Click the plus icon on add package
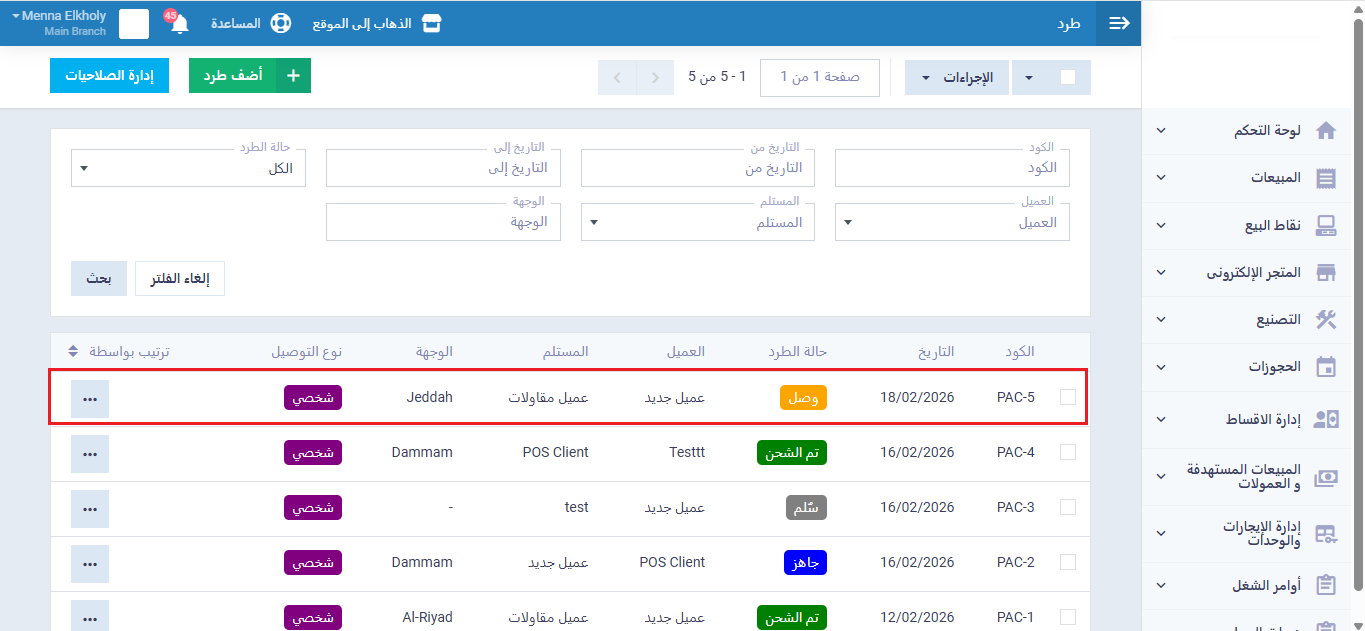 [x=293, y=76]
